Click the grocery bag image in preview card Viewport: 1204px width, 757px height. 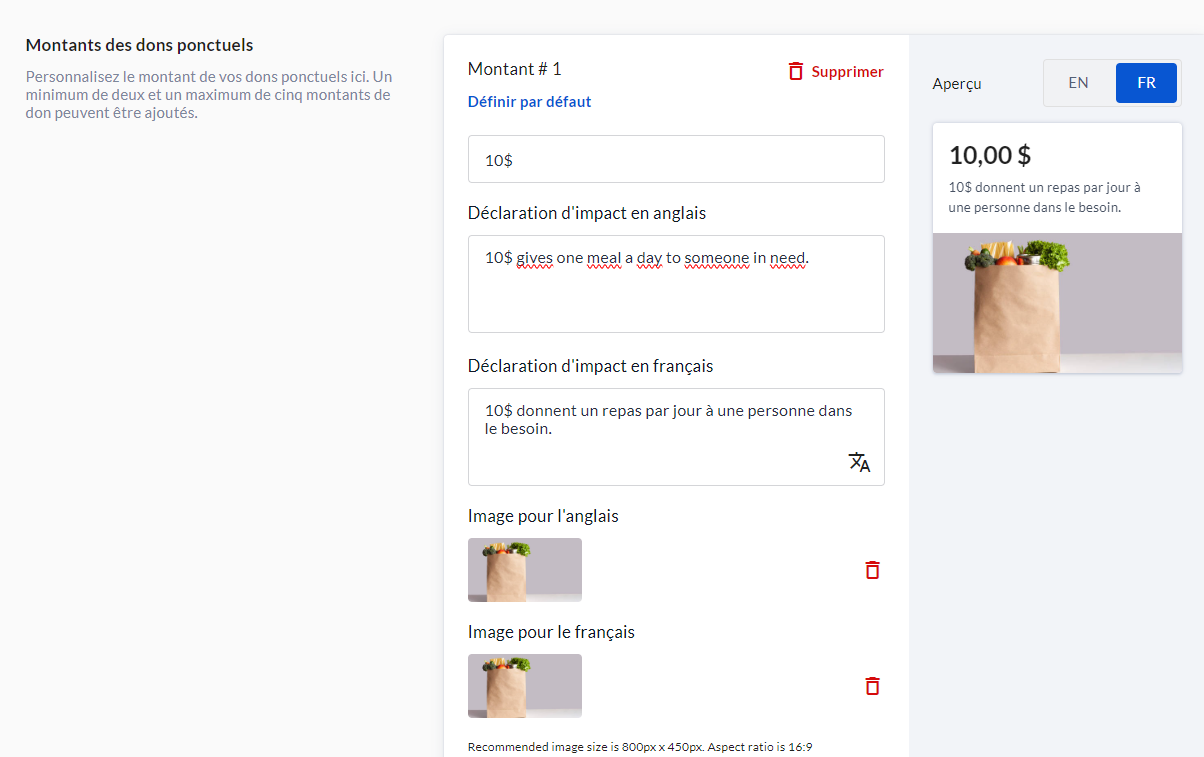point(1057,303)
